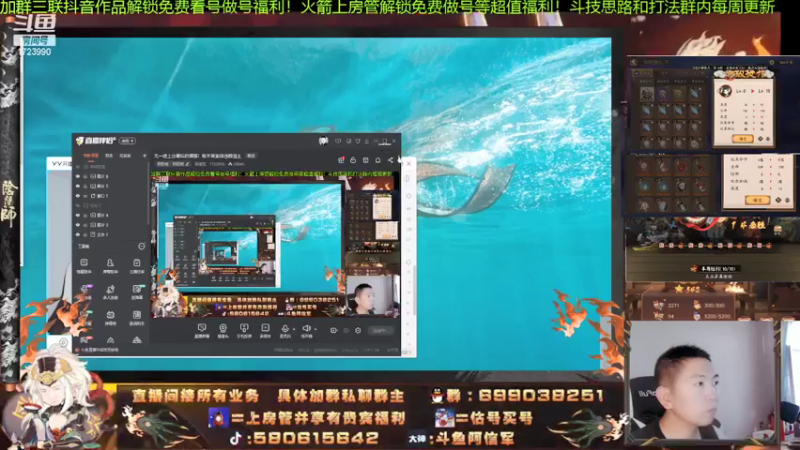Screen dimensions: 800x450
Task: Click the microphone icon in bottom toolbar
Action: (285, 329)
